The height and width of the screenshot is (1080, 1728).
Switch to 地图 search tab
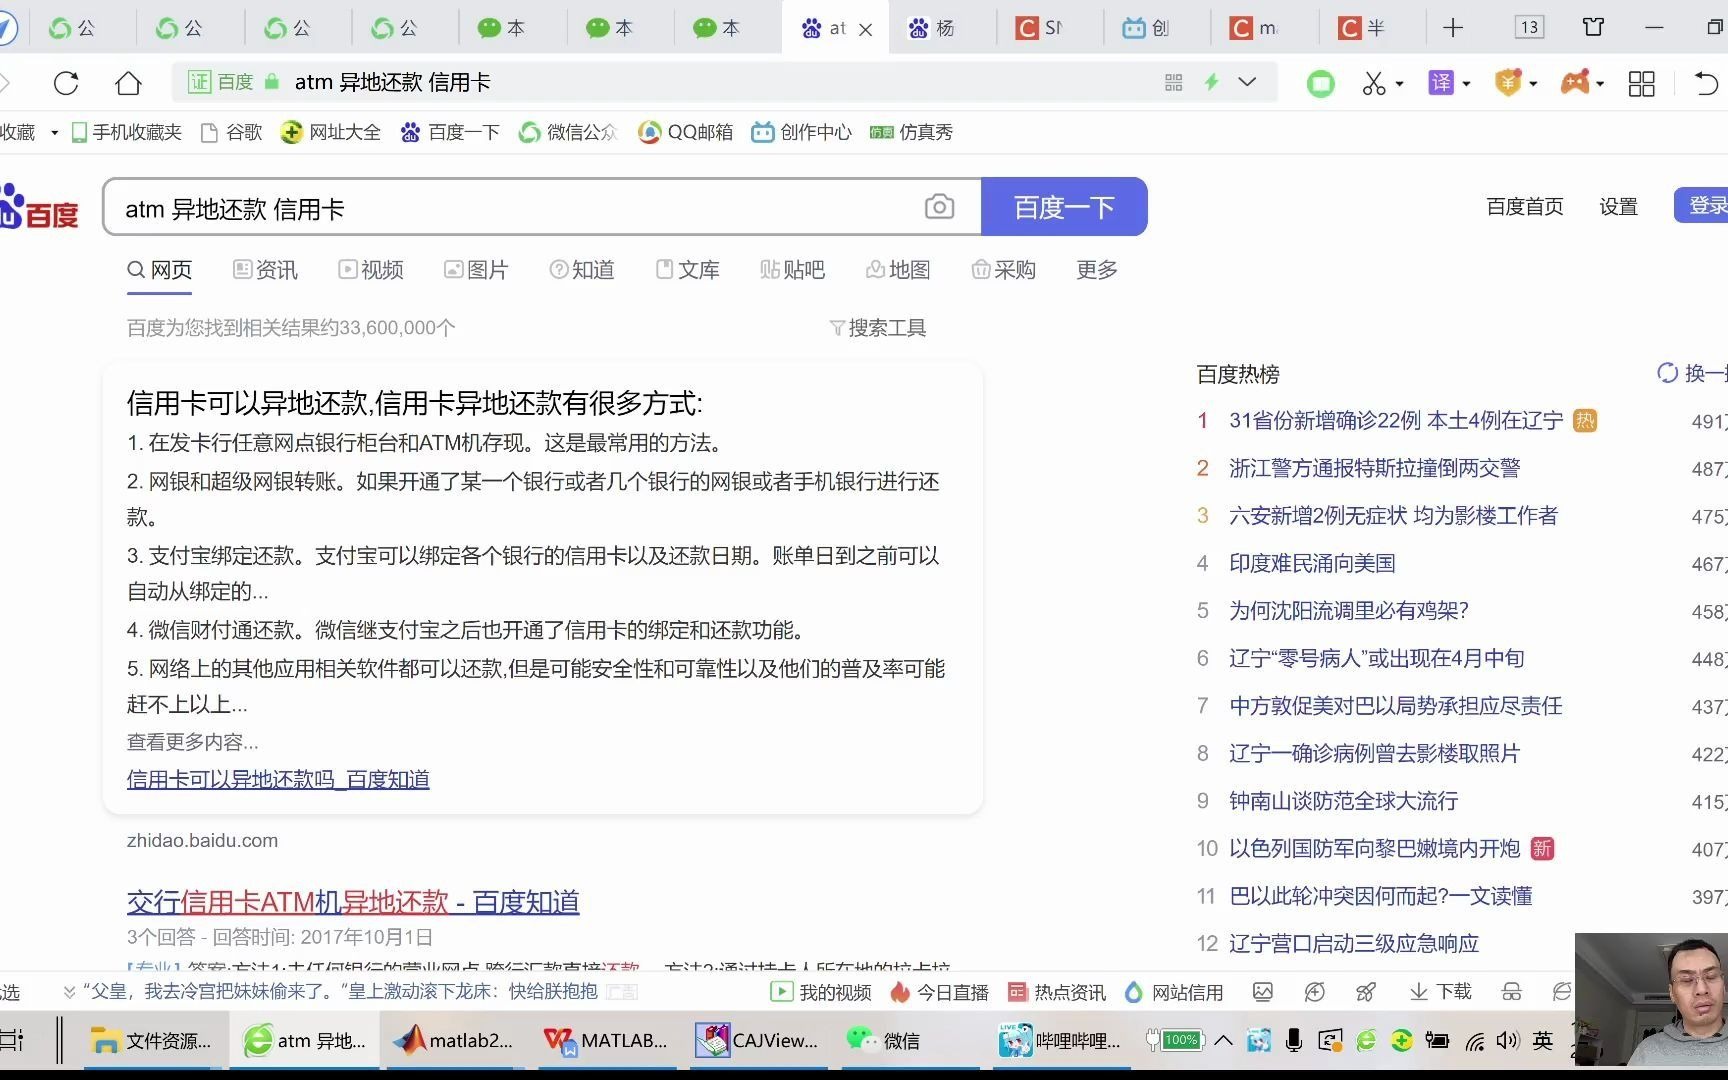898,270
